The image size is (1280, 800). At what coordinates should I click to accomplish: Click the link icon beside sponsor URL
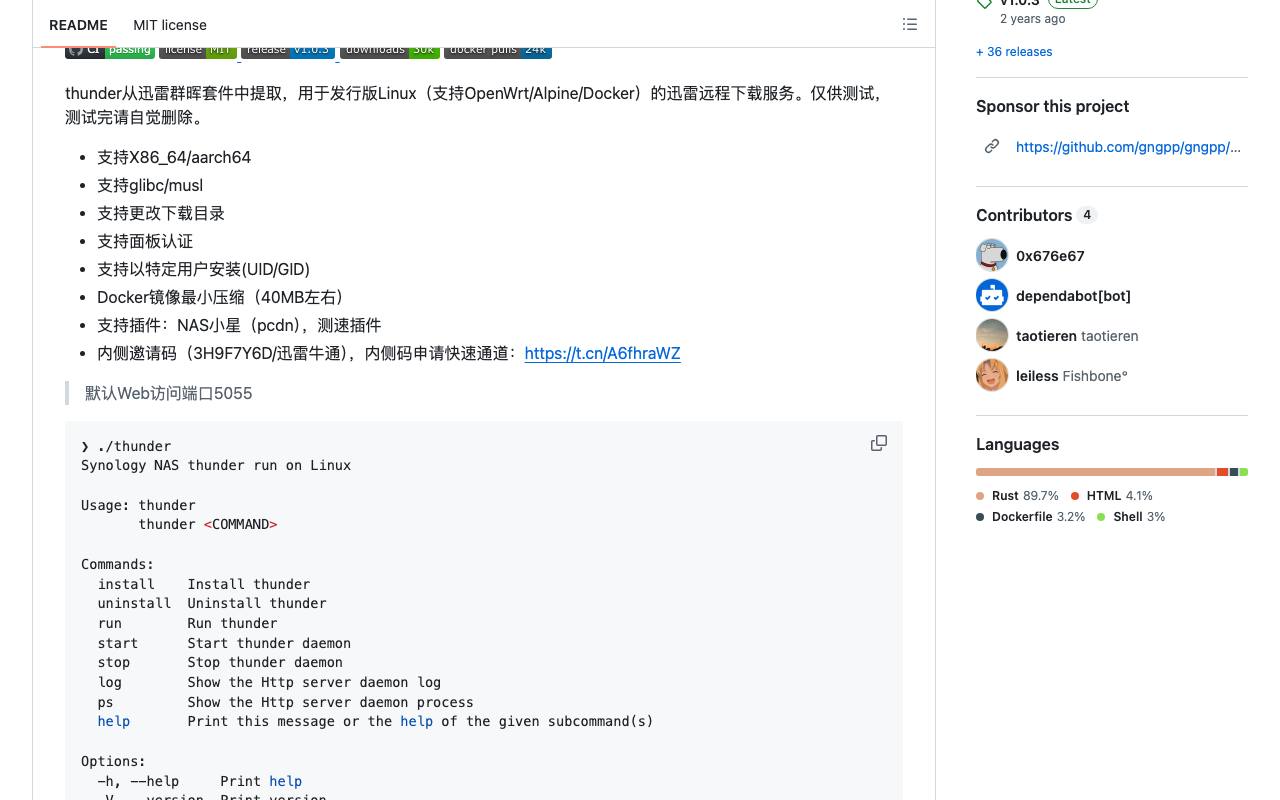[x=992, y=146]
